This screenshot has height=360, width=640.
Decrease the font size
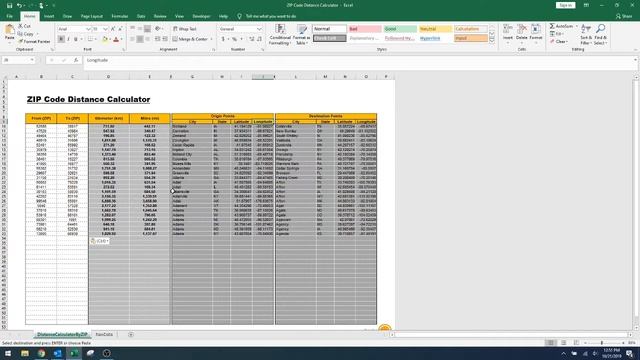click(x=120, y=29)
